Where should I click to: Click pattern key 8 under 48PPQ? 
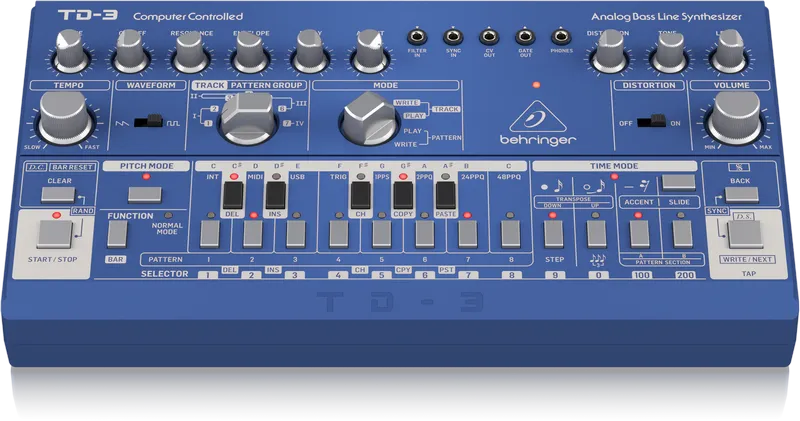coord(510,235)
